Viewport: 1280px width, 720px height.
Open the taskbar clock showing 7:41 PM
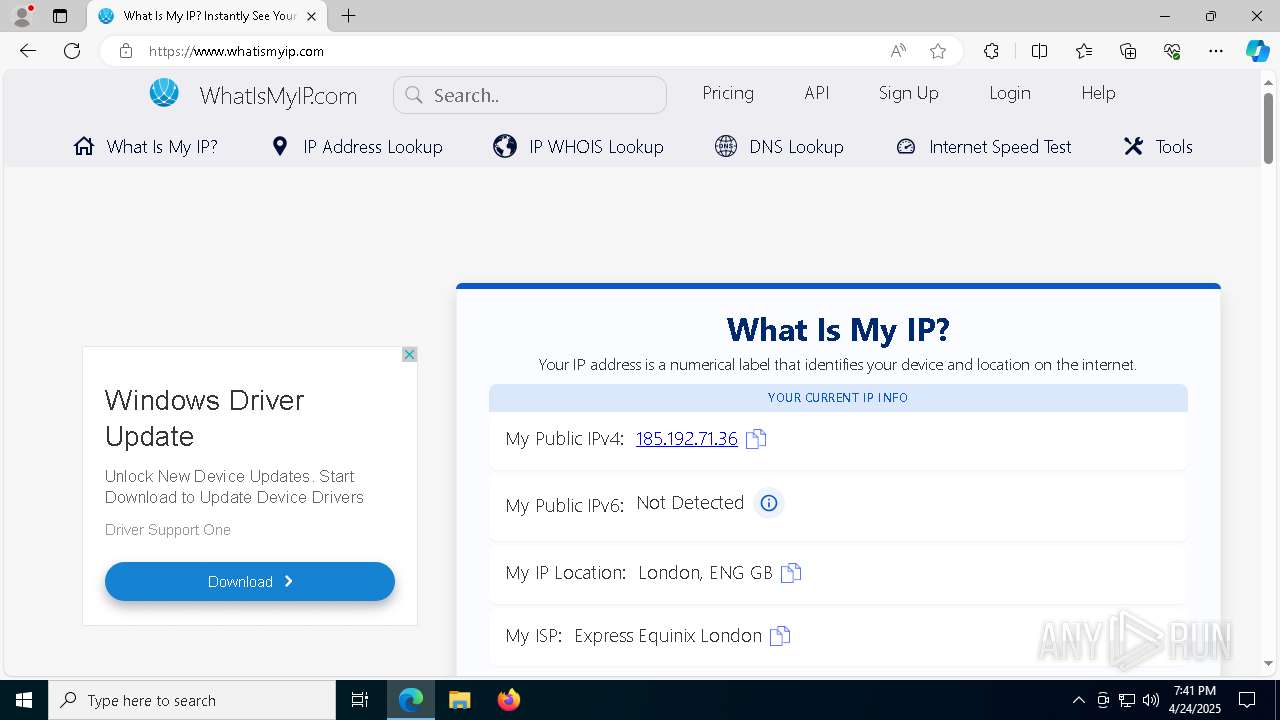point(1195,700)
